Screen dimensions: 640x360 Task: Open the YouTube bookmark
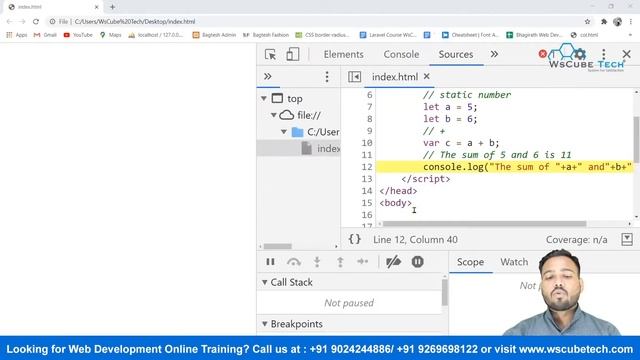pyautogui.click(x=78, y=35)
